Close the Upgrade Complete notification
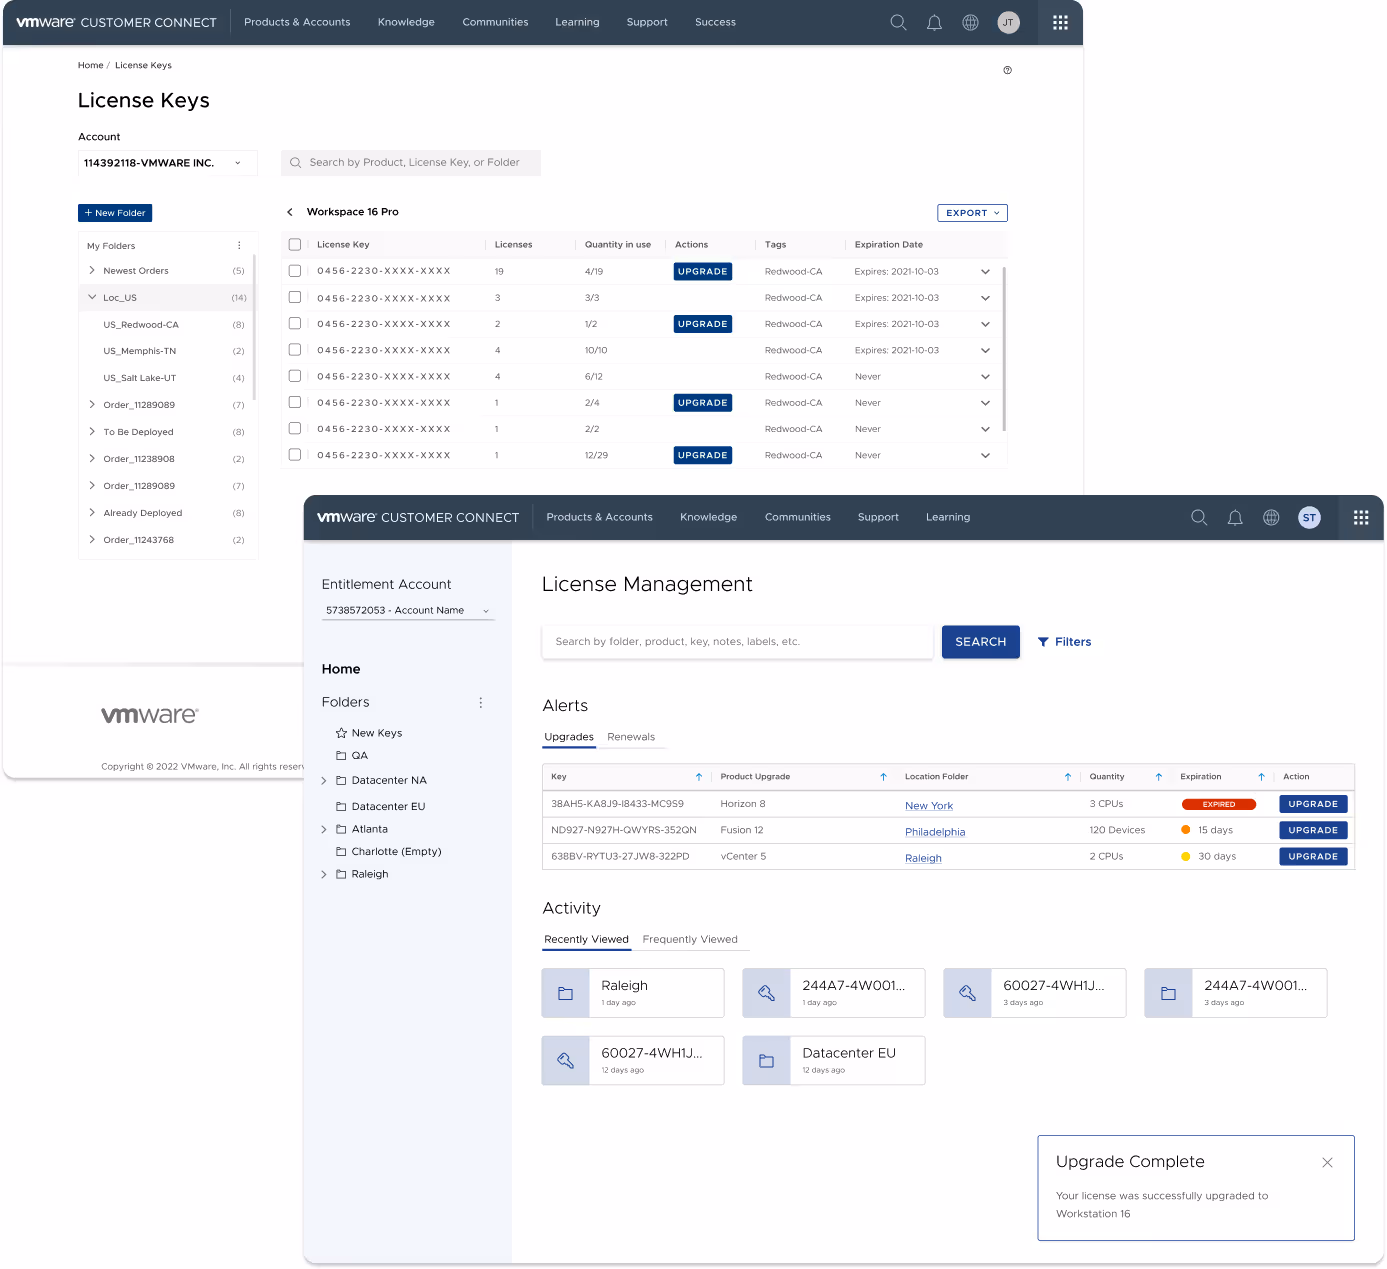Viewport: 1387px width, 1269px height. pos(1327,1162)
